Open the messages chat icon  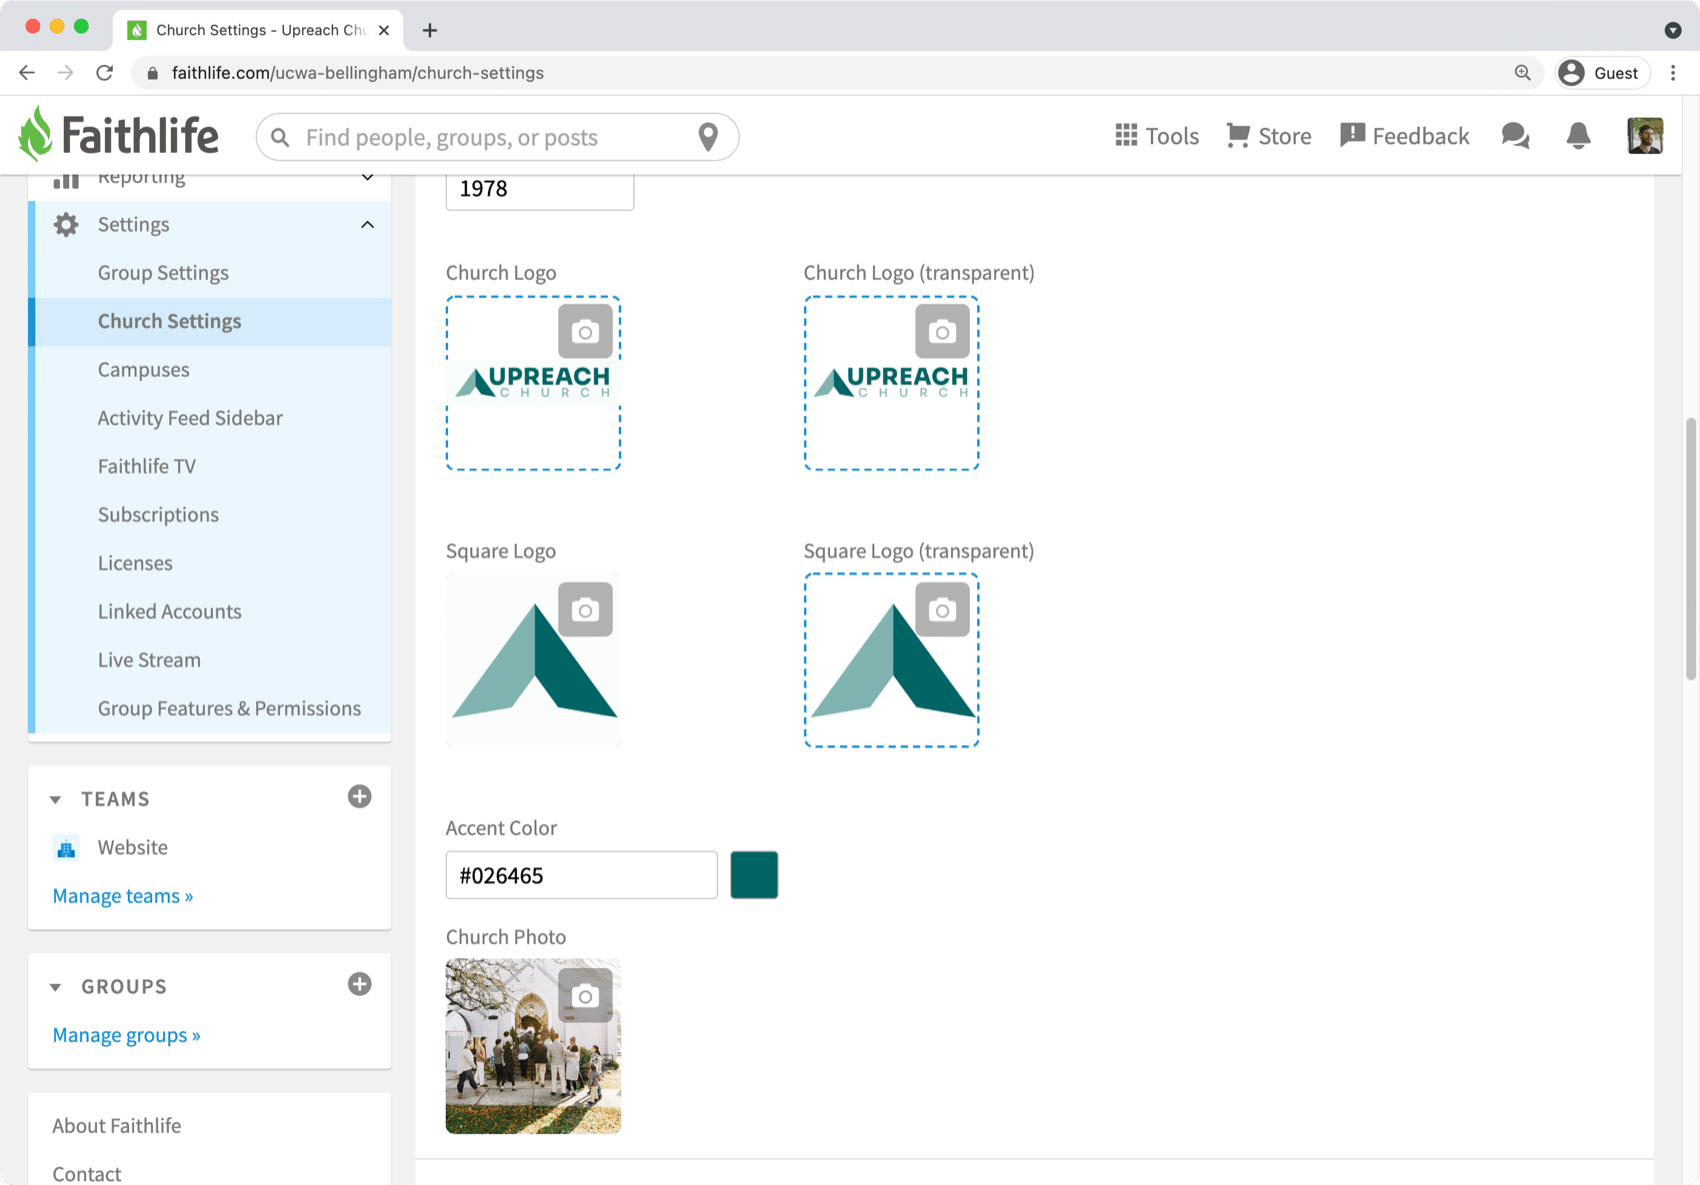pos(1516,136)
